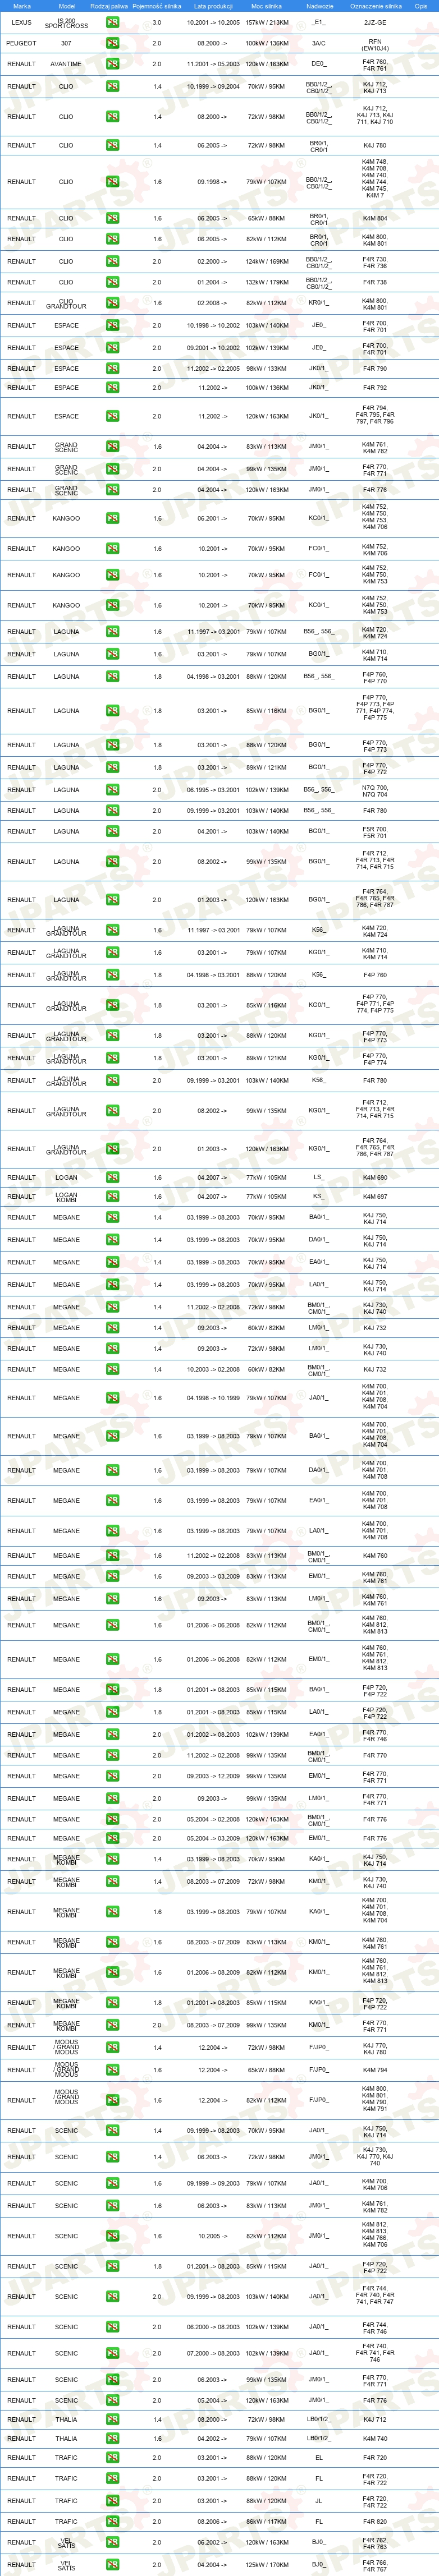
Task: Click the Lata produkcji column header
Action: [213, 6]
